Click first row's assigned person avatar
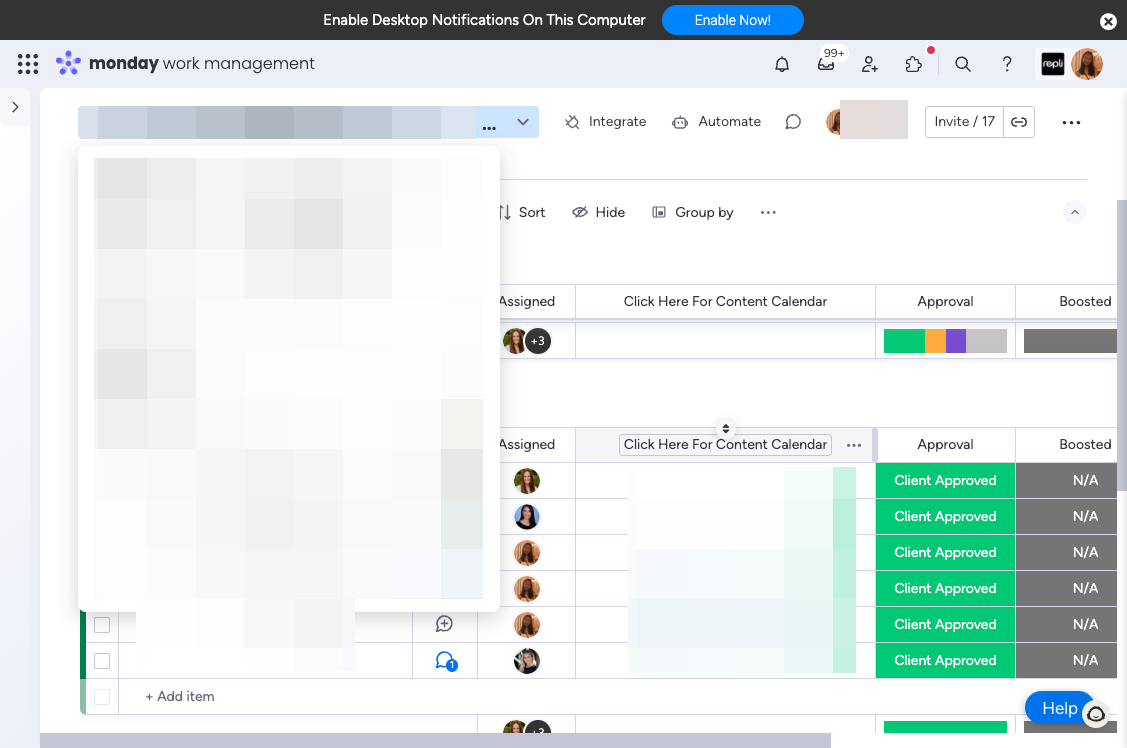This screenshot has height=748, width=1127. [527, 481]
